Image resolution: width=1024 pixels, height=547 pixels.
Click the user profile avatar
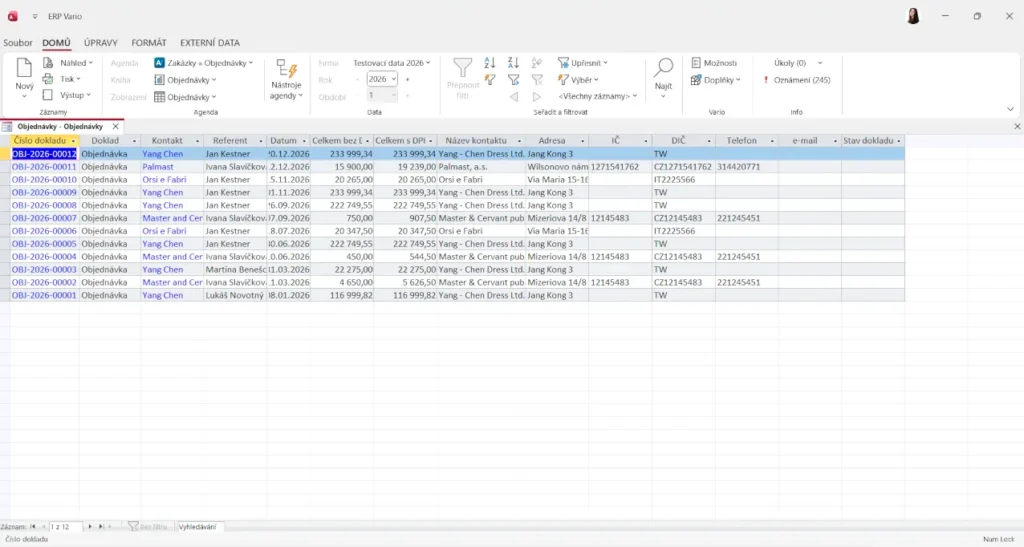tap(912, 16)
